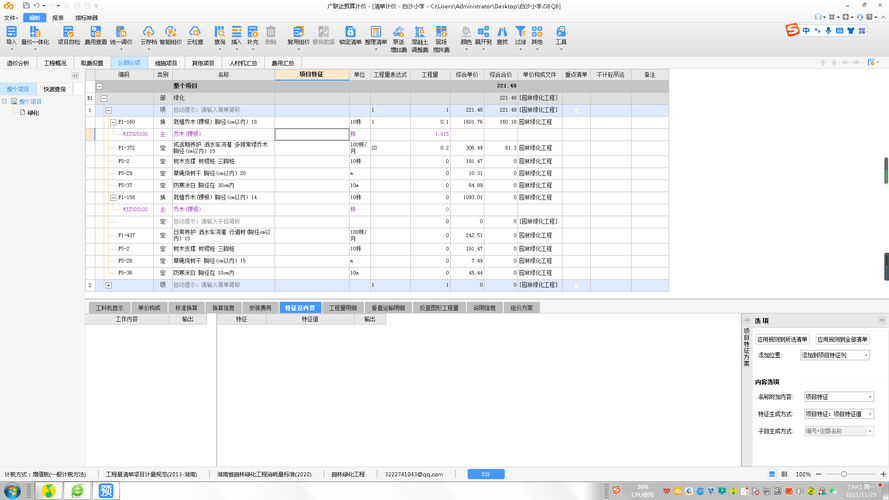Viewport: 889px width, 500px height.
Task: Open the 添加位置 dropdown
Action: [835, 355]
